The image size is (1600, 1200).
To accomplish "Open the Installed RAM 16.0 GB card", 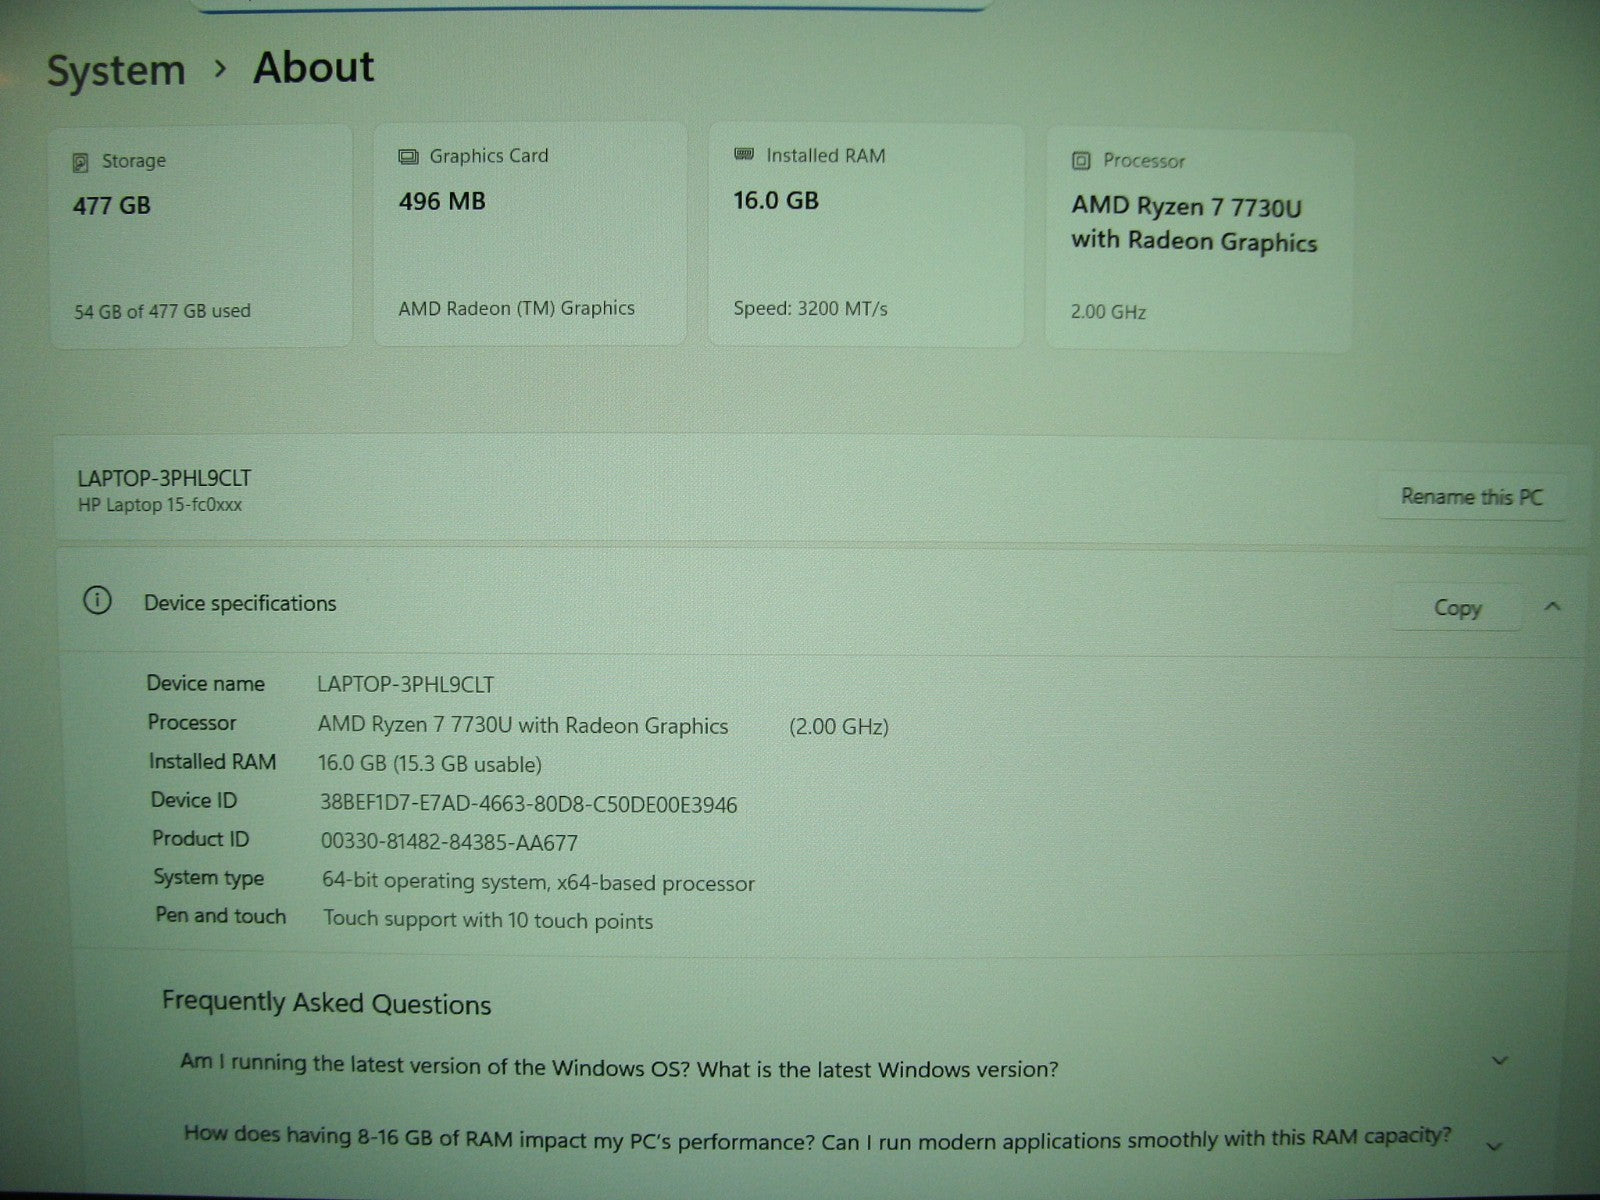I will point(866,235).
